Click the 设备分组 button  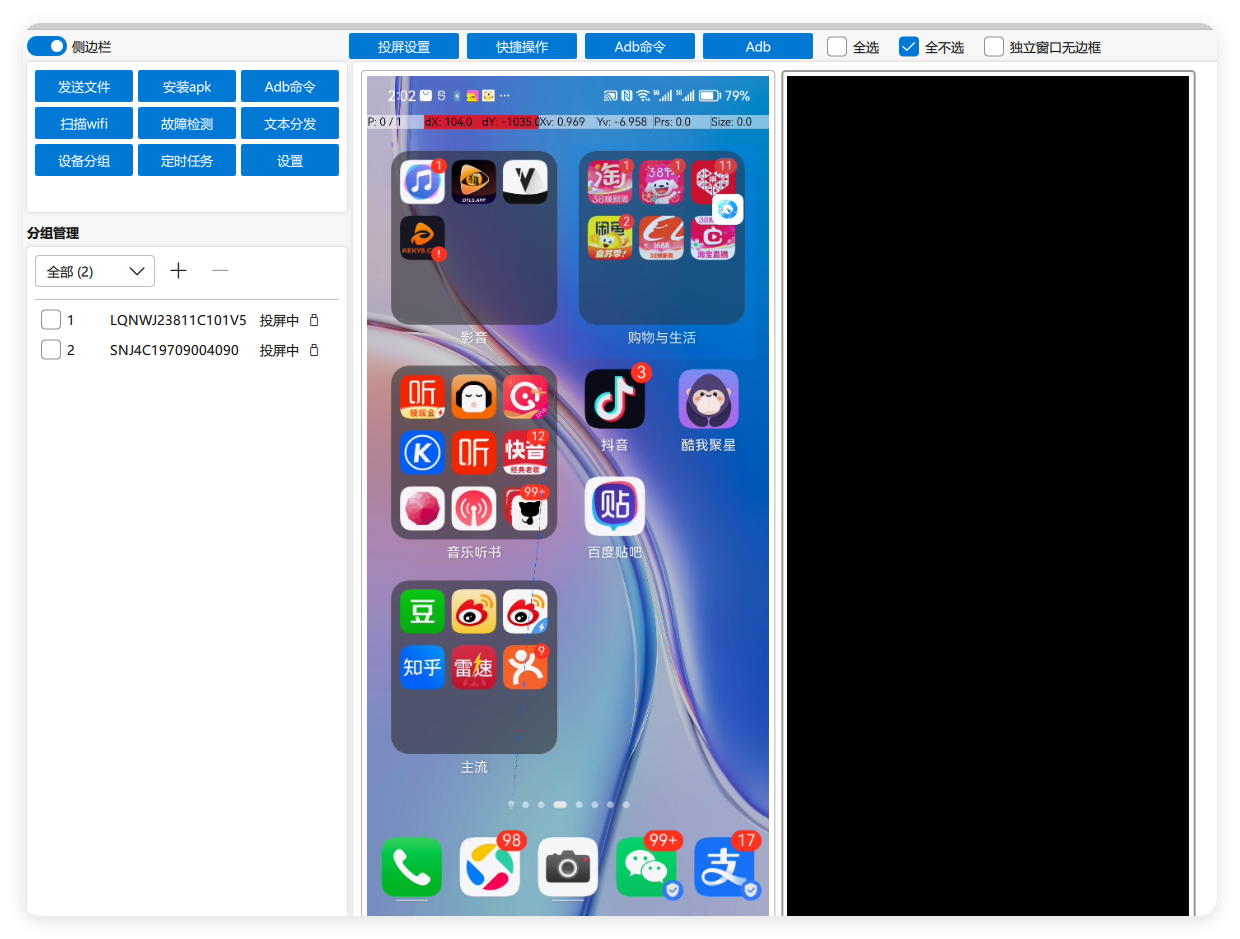click(84, 160)
